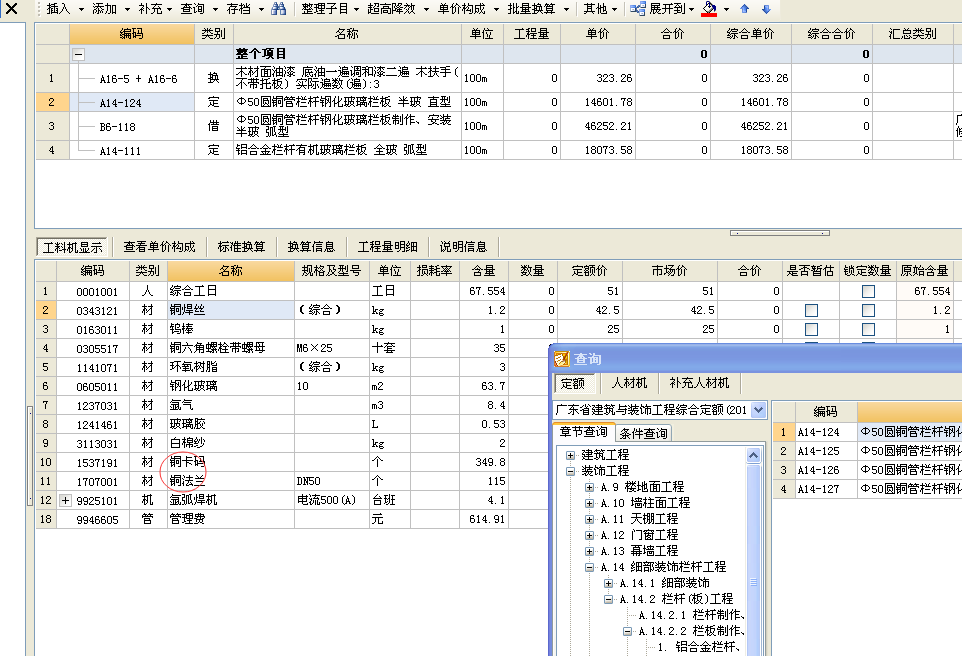Toggle 锁定数量 checkbox for 钨棒 row
This screenshot has height=656, width=962.
[868, 330]
